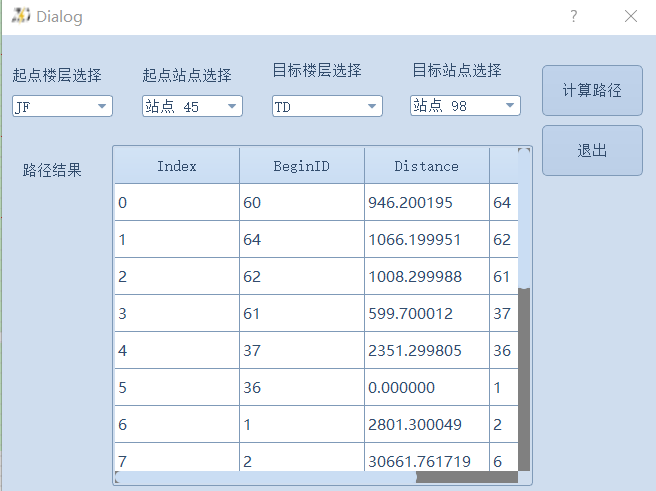Close the Dialog window

pyautogui.click(x=630, y=16)
